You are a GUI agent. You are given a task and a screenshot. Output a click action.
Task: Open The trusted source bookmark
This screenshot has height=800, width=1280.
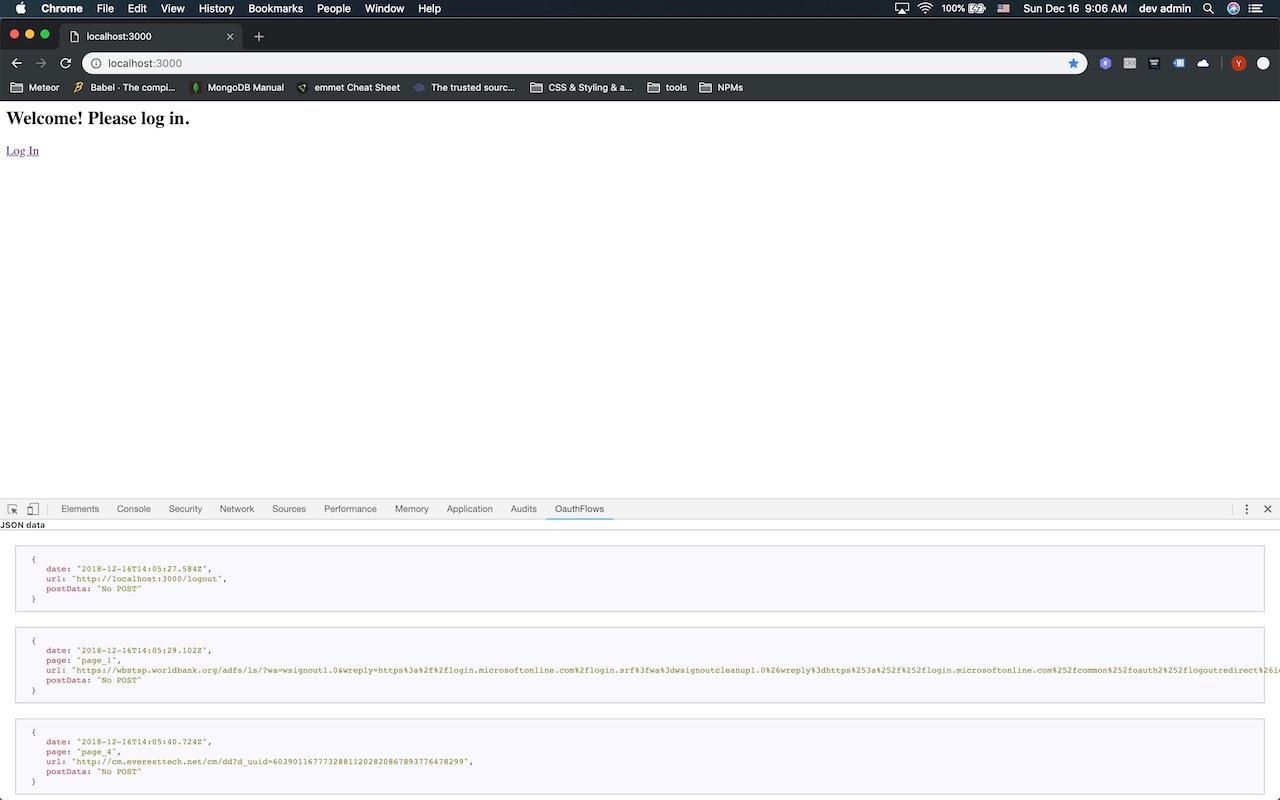click(x=464, y=87)
